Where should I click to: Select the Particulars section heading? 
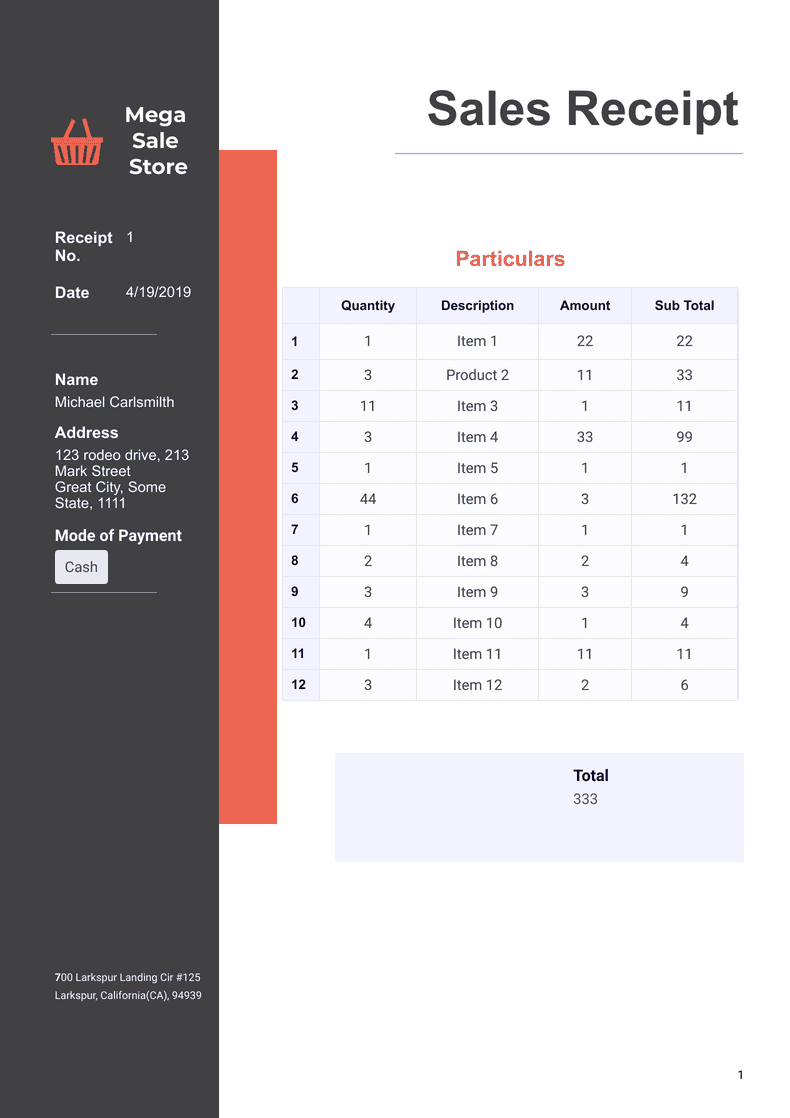[x=510, y=259]
